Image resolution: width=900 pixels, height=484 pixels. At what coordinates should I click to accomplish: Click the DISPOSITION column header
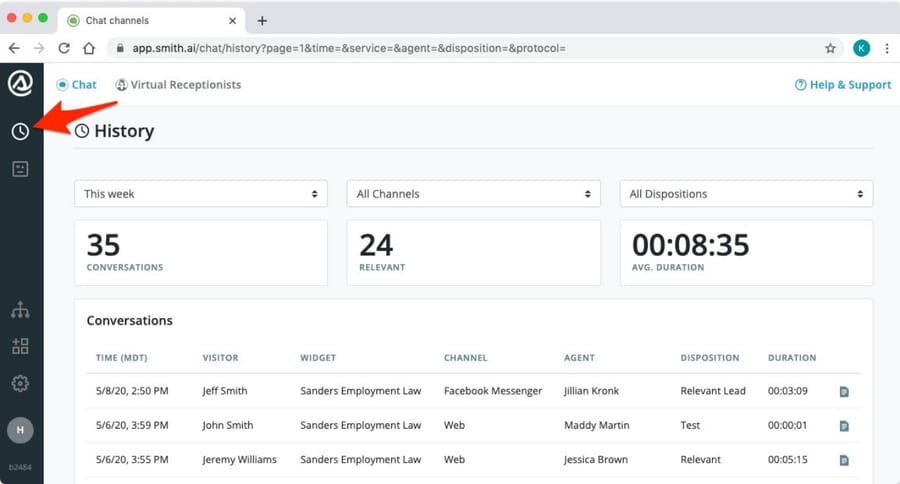coord(710,358)
